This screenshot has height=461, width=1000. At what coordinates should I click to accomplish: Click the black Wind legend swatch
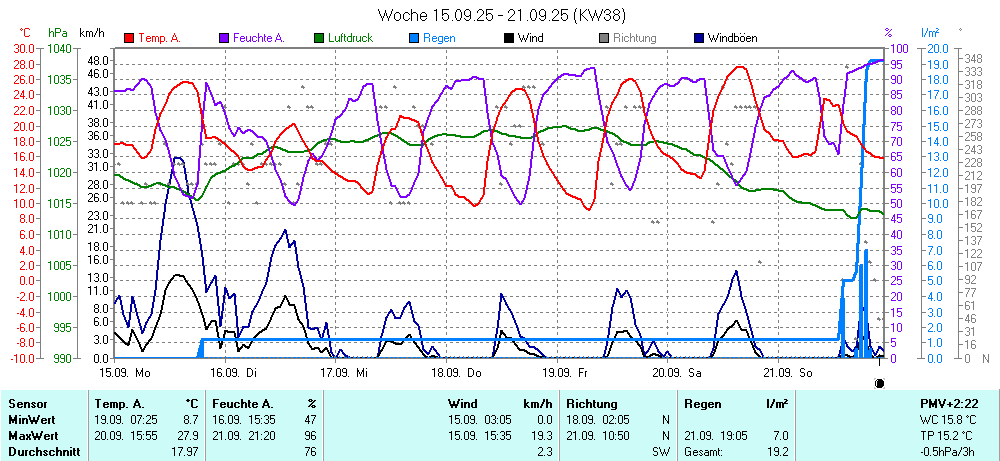[x=510, y=38]
